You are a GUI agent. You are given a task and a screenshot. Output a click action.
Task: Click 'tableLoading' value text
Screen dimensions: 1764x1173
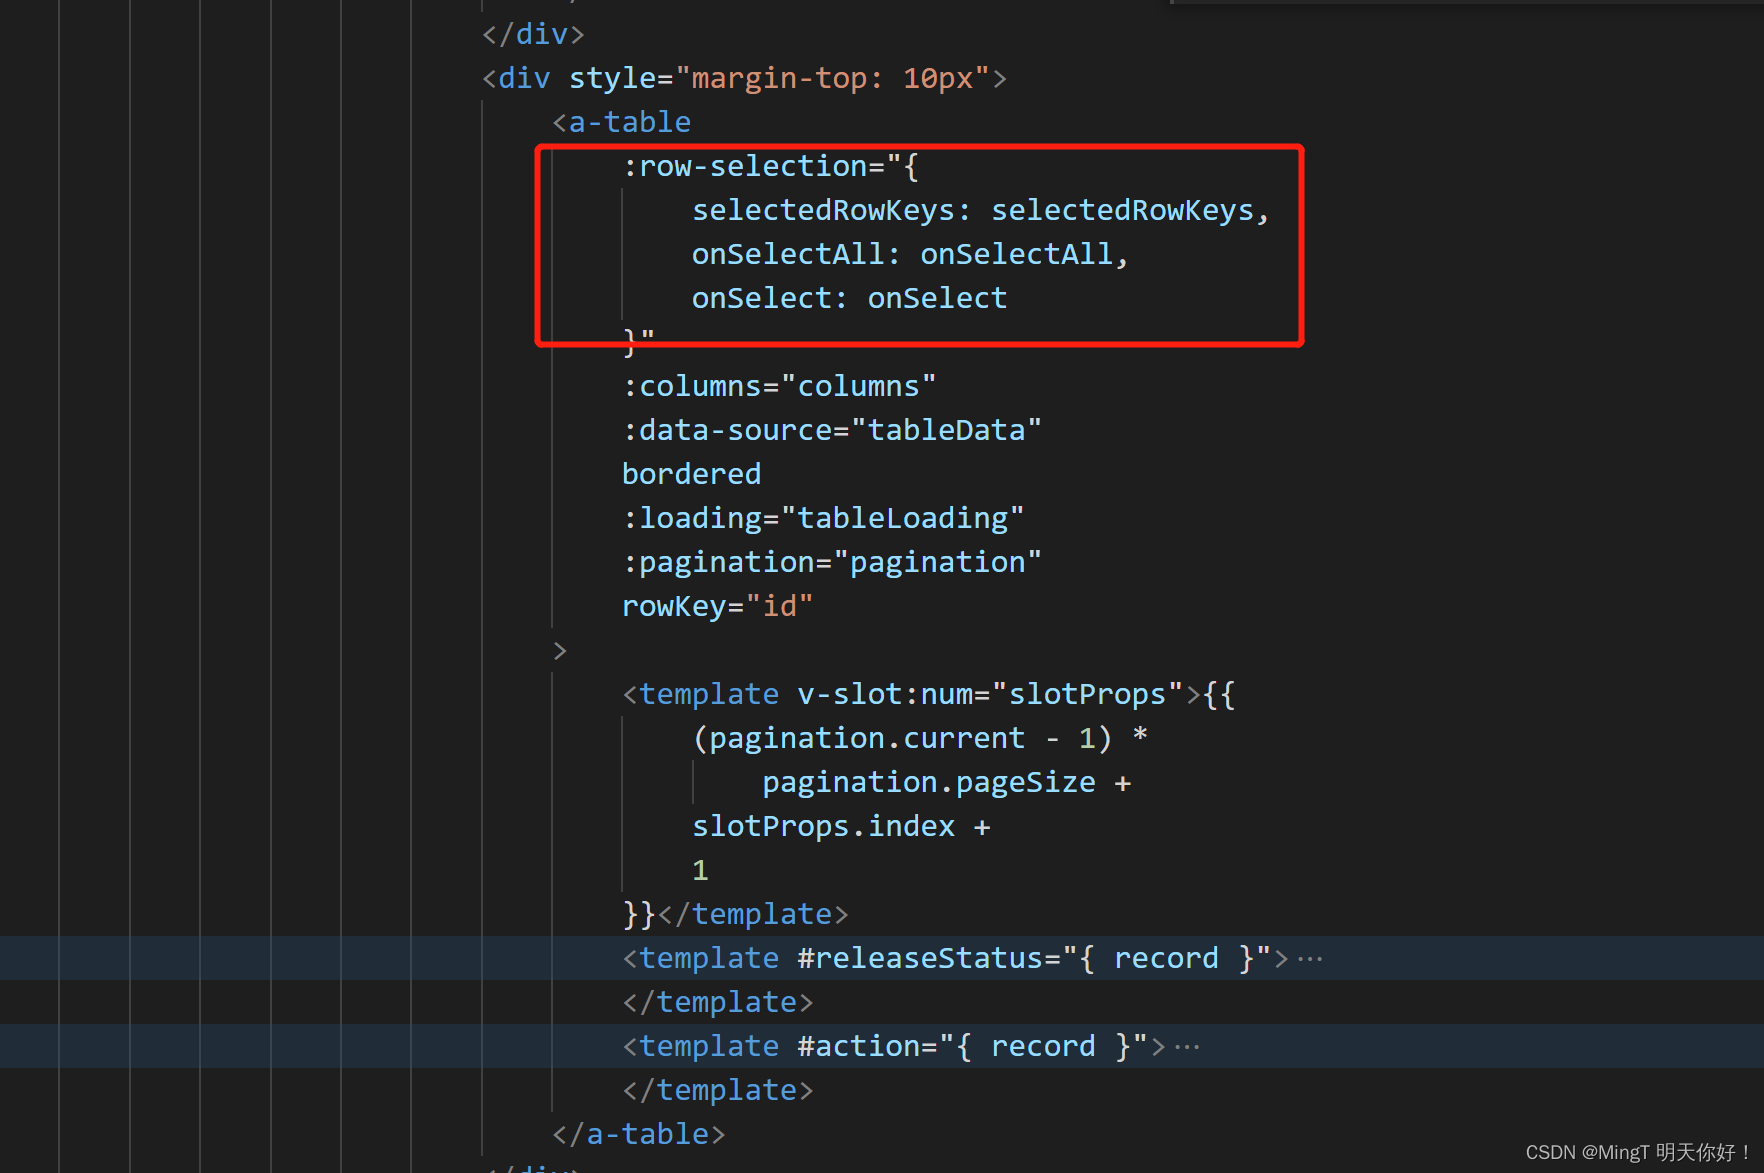coord(903,518)
